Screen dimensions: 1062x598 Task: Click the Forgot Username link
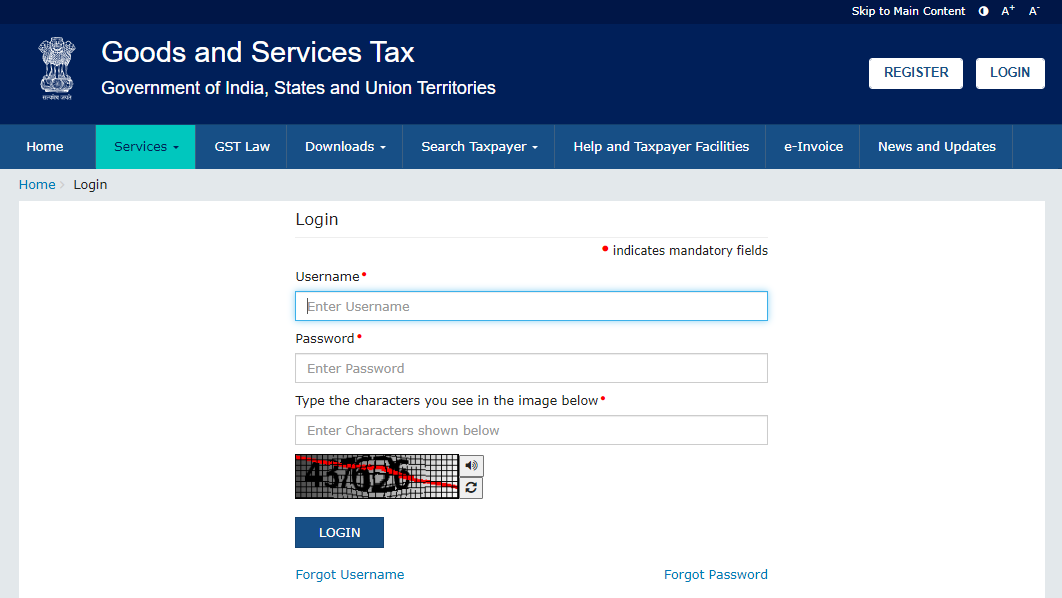349,574
